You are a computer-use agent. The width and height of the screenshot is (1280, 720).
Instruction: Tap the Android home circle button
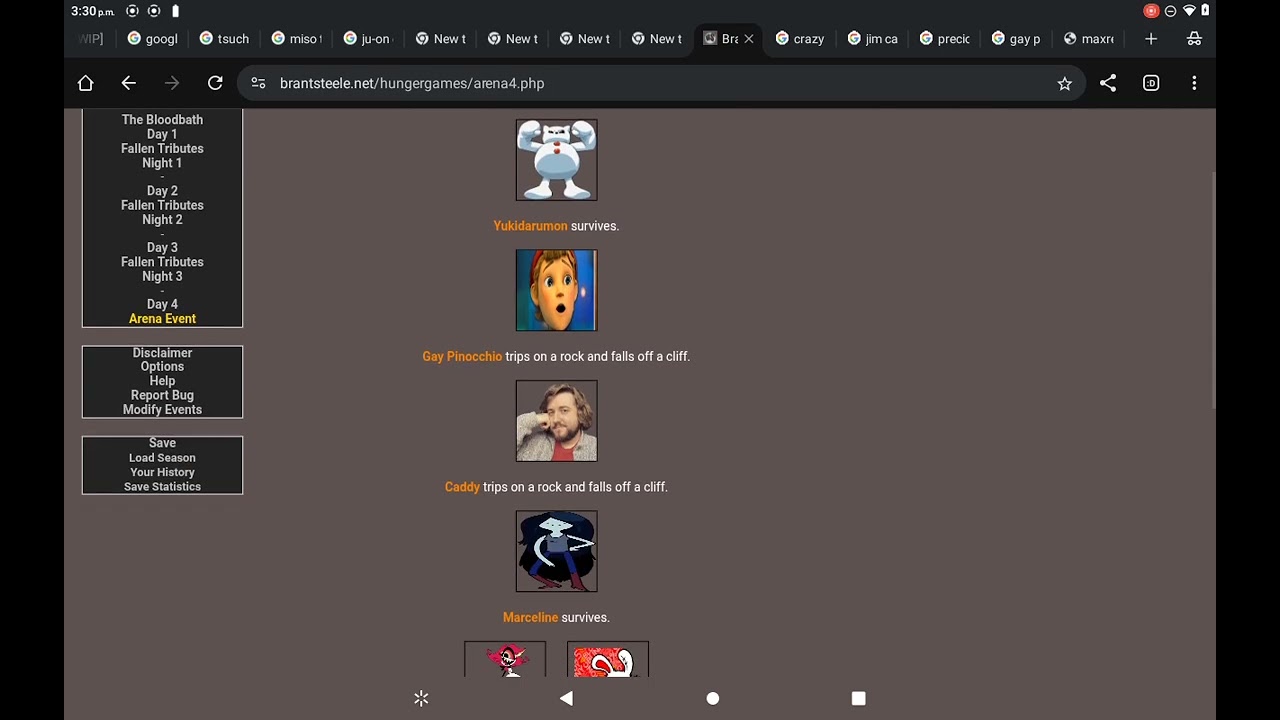pyautogui.click(x=712, y=698)
